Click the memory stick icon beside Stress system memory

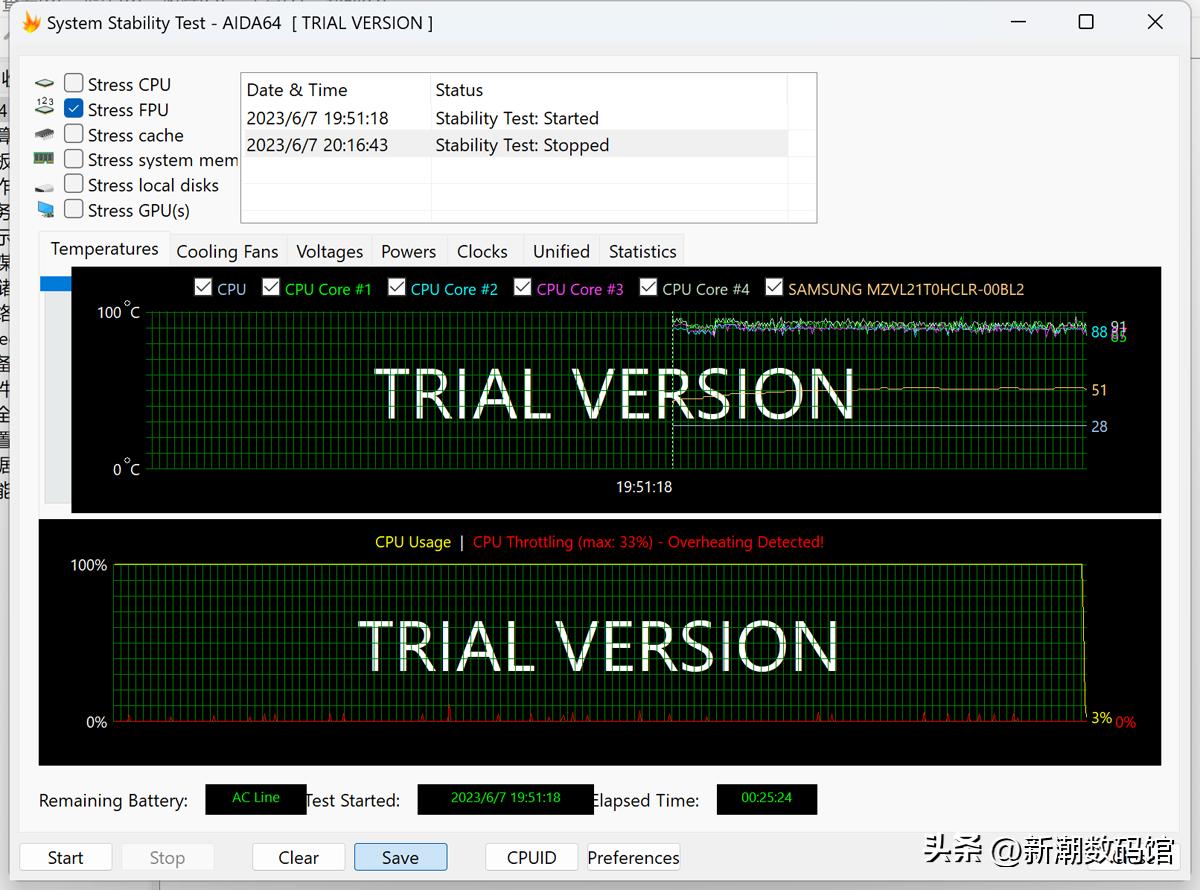click(44, 159)
